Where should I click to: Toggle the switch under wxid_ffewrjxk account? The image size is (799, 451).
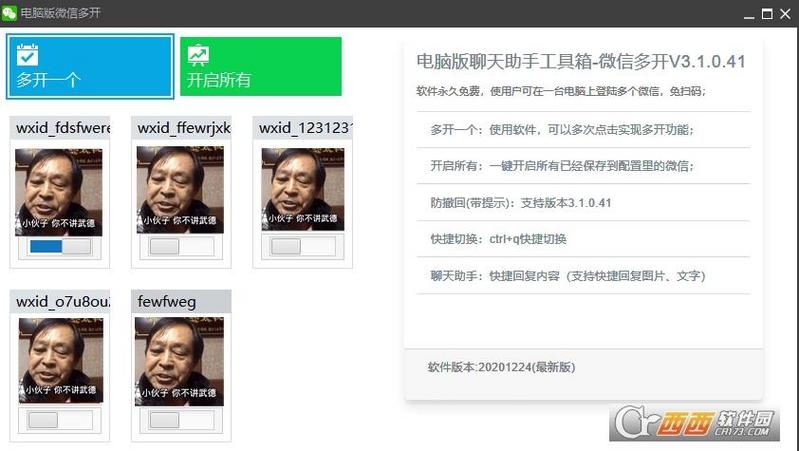181,247
